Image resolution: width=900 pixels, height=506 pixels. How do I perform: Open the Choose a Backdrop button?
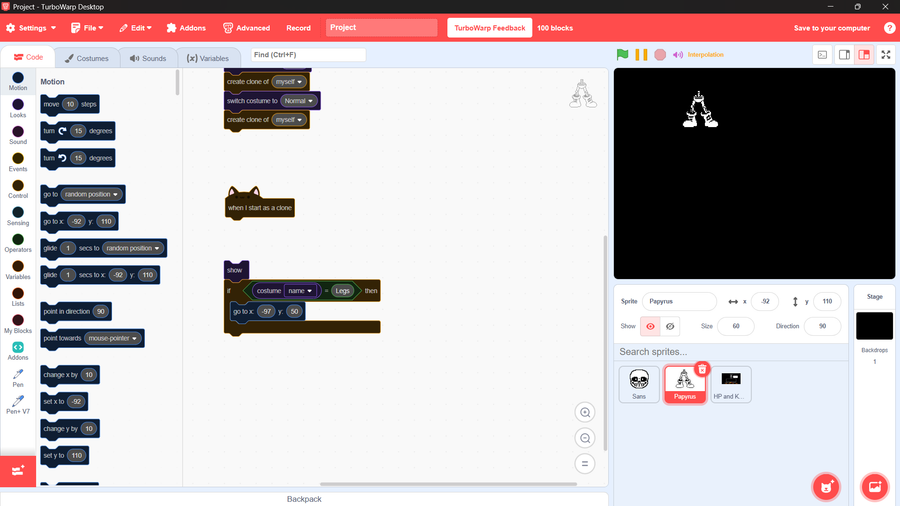click(875, 486)
